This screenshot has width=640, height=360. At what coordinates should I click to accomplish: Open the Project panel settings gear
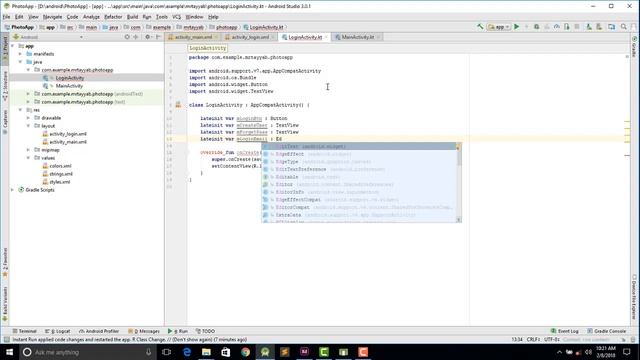point(148,37)
